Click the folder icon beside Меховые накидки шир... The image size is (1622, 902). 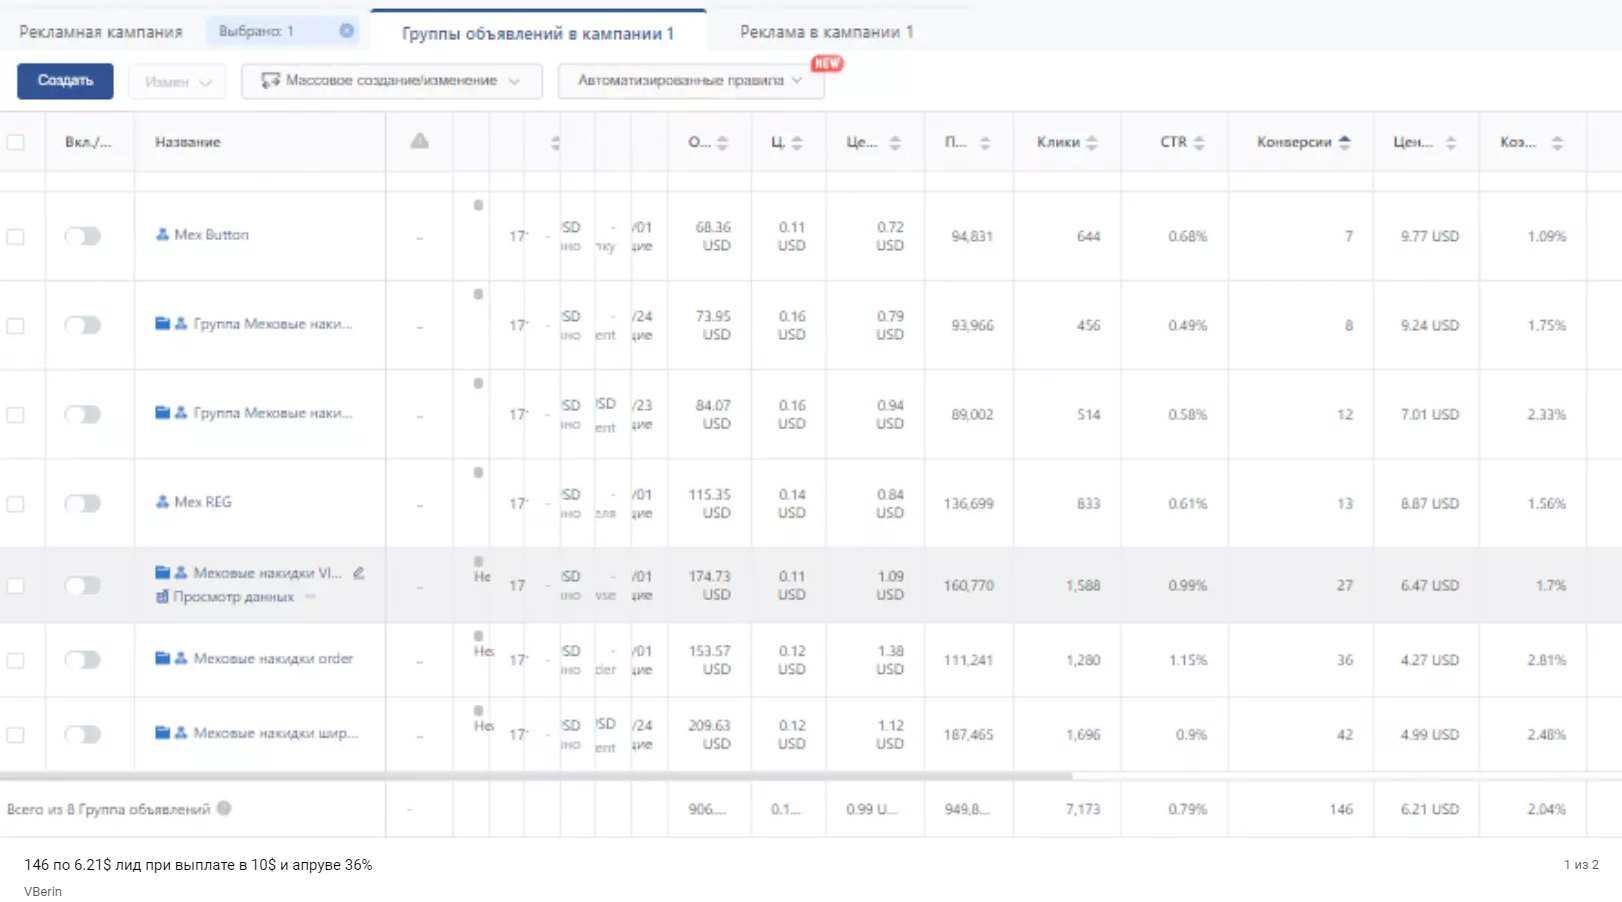[x=162, y=733]
